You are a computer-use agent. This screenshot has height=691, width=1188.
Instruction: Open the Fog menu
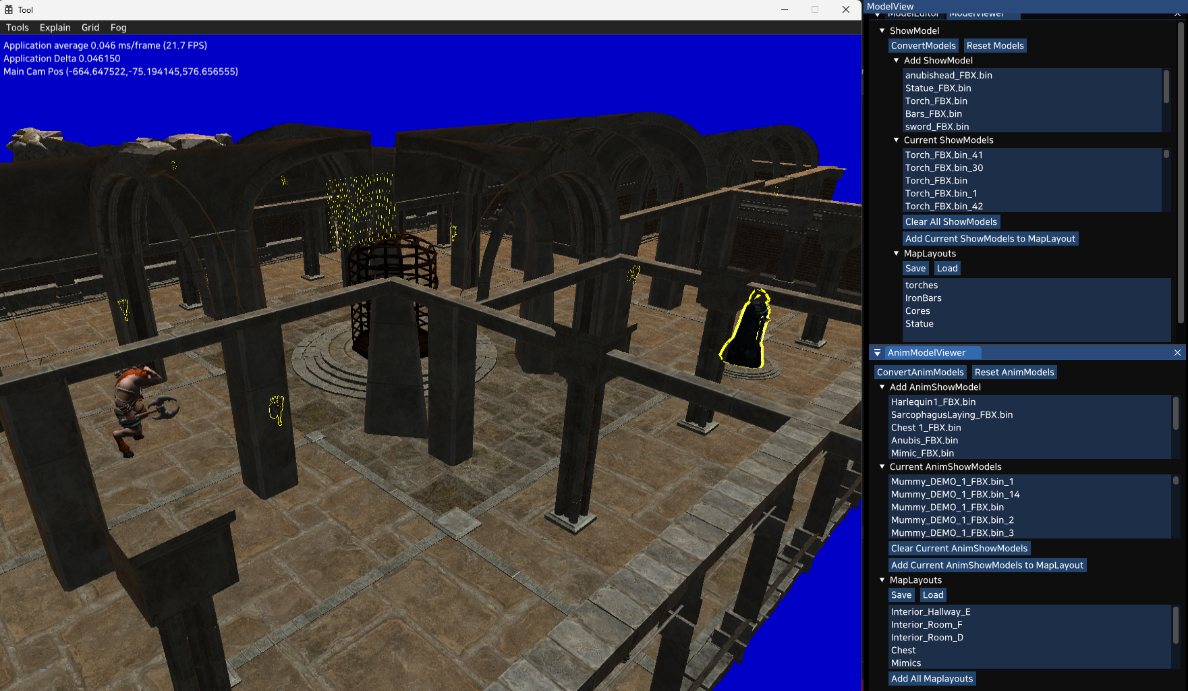(x=118, y=27)
